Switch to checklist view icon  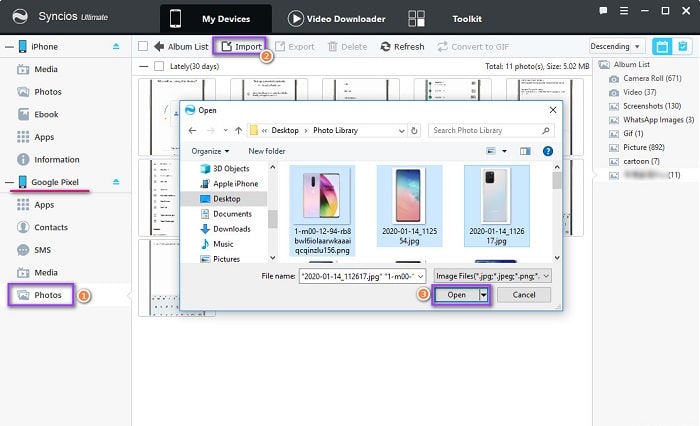click(x=683, y=46)
